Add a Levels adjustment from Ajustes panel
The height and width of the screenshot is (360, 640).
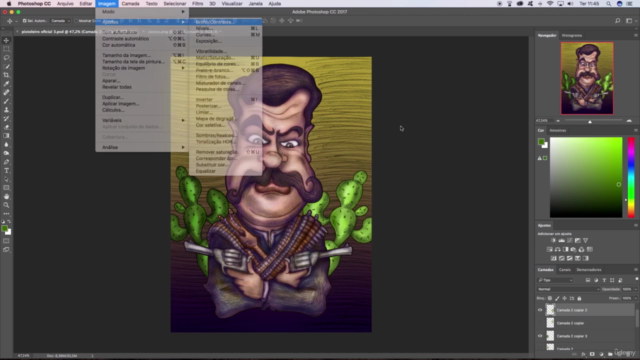562,240
